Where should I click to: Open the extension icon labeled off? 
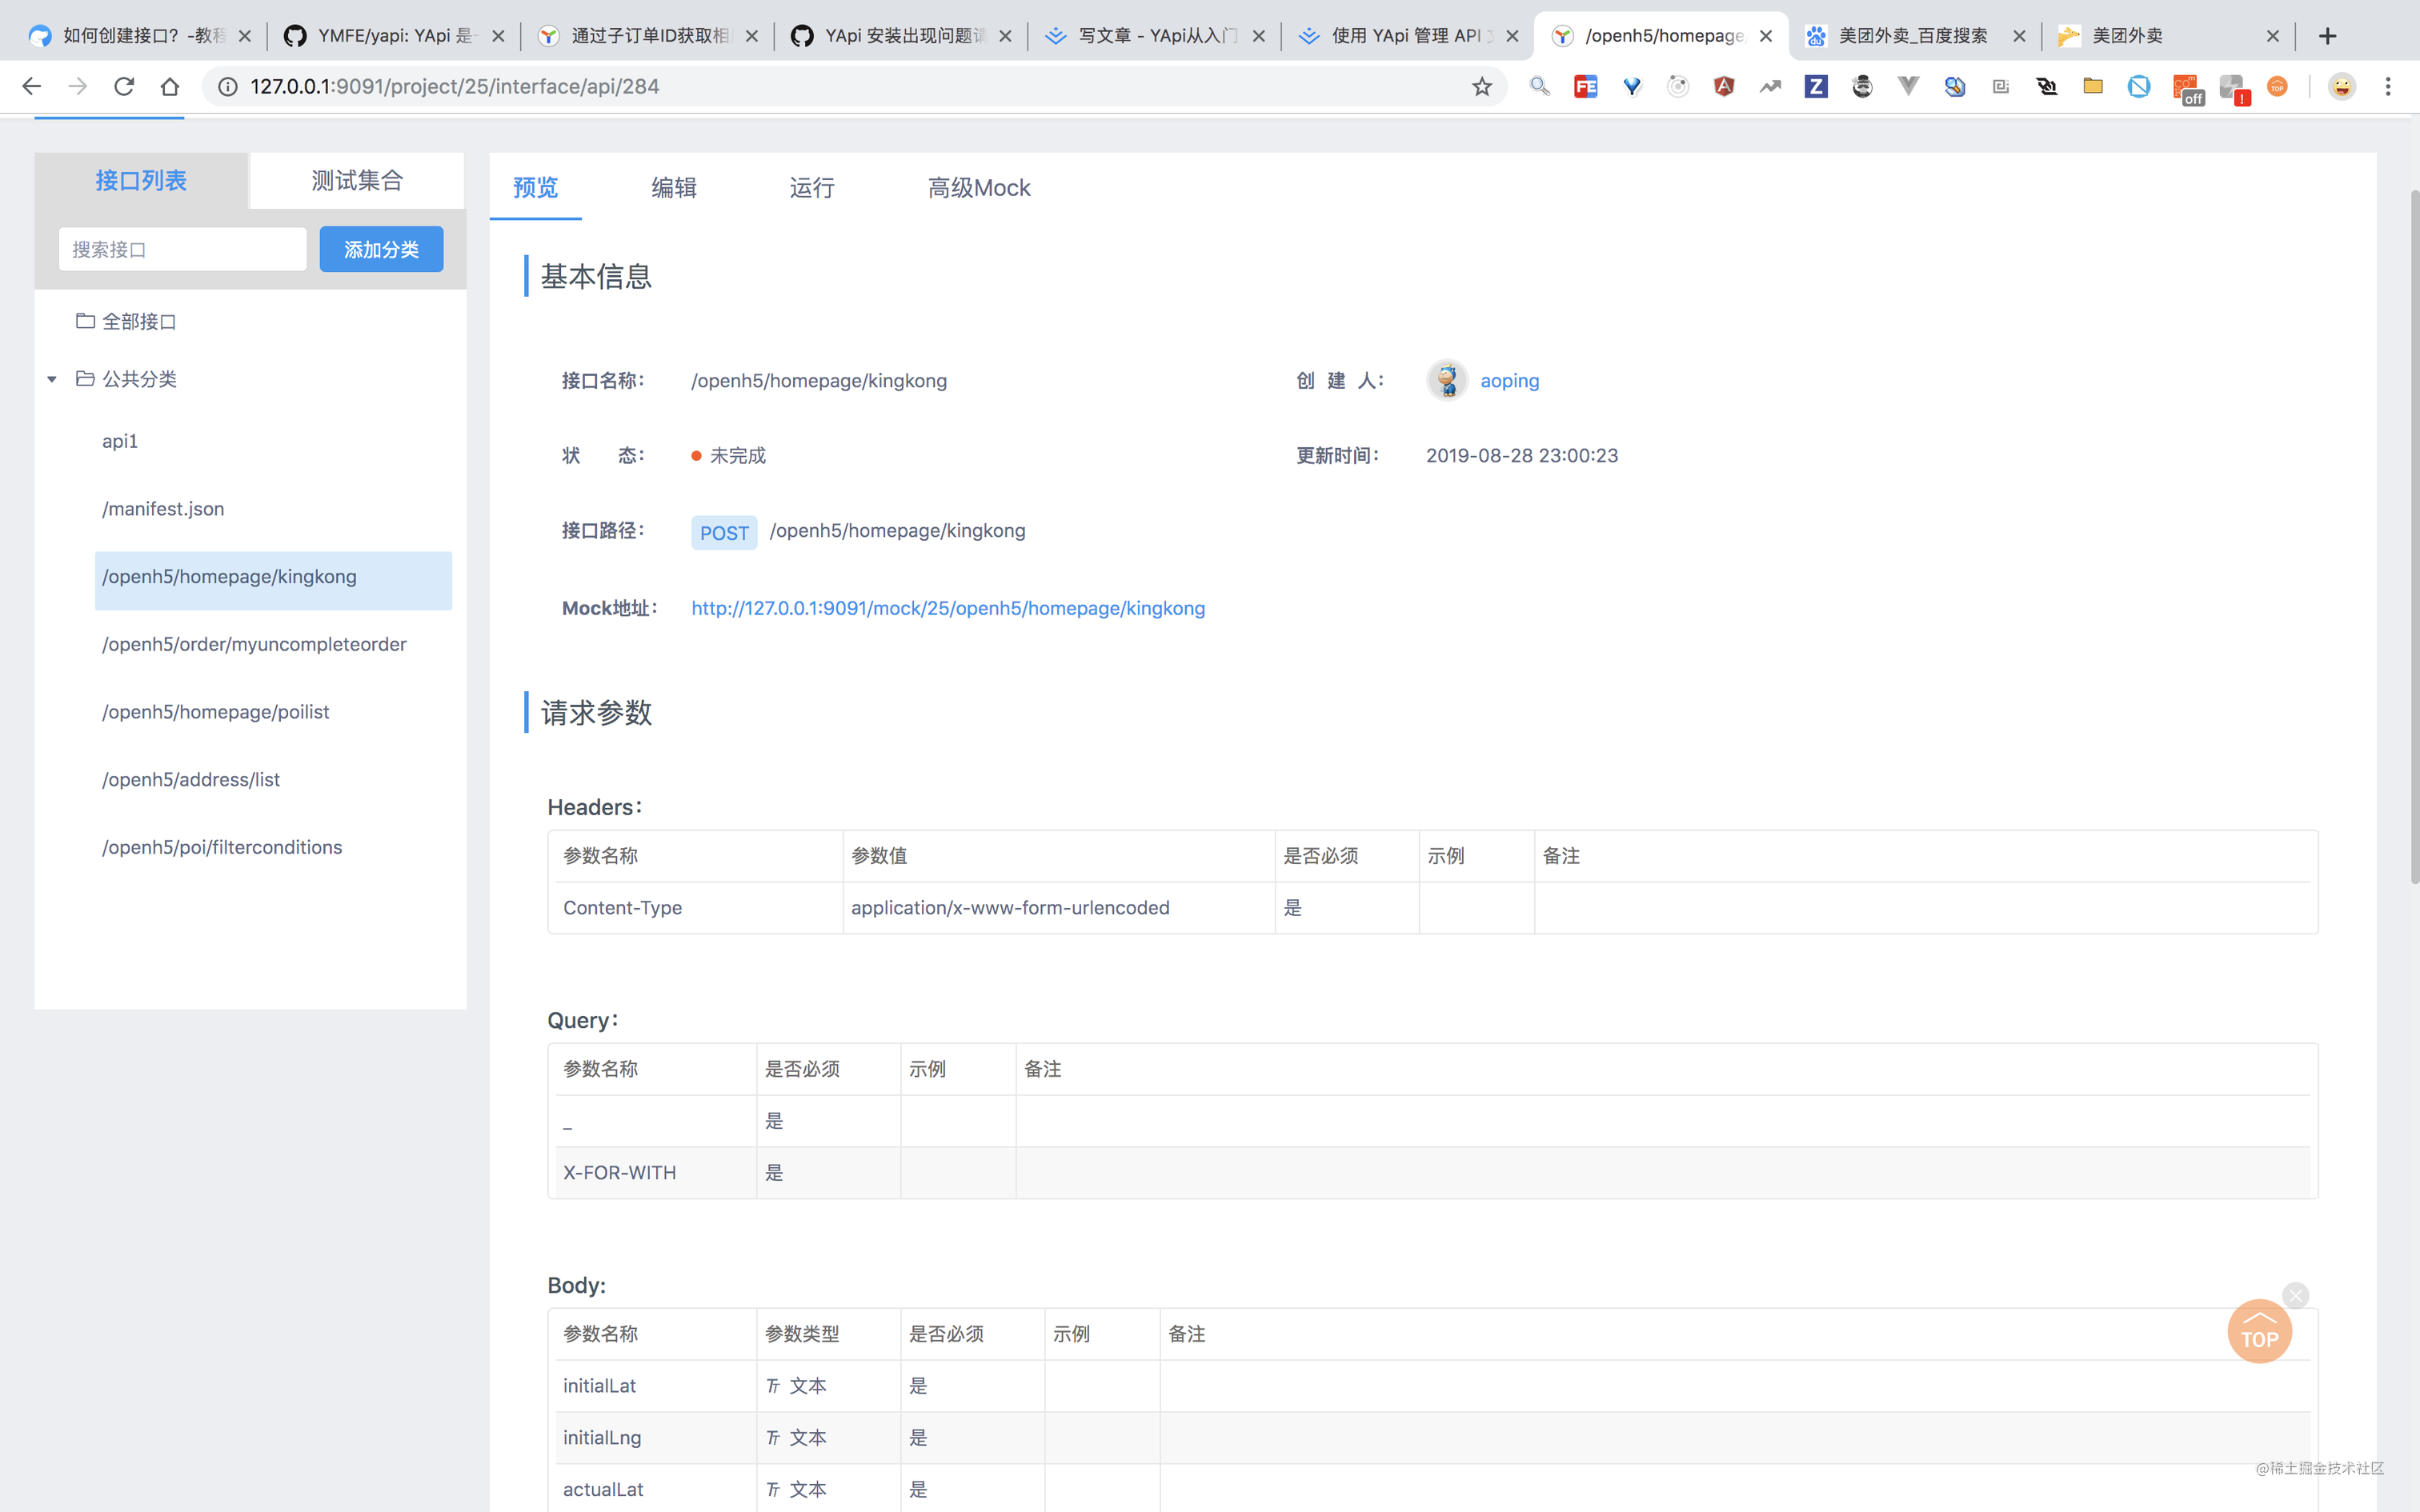pos(2186,89)
